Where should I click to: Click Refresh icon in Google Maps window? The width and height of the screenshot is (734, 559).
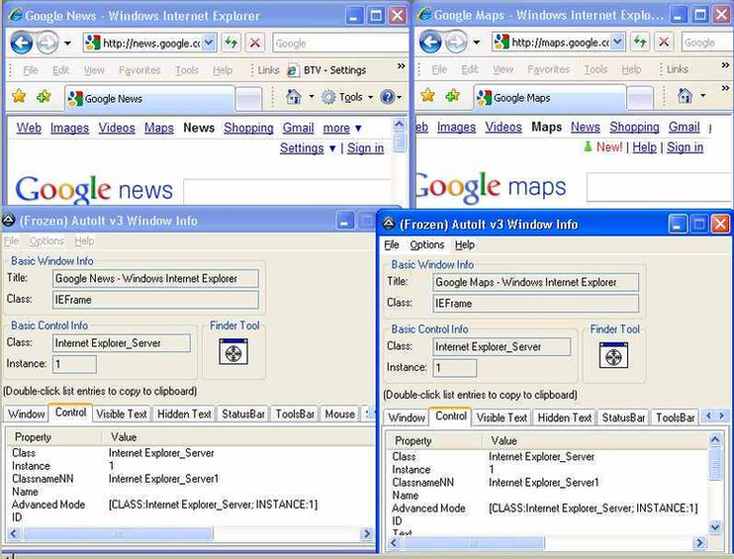[x=640, y=42]
